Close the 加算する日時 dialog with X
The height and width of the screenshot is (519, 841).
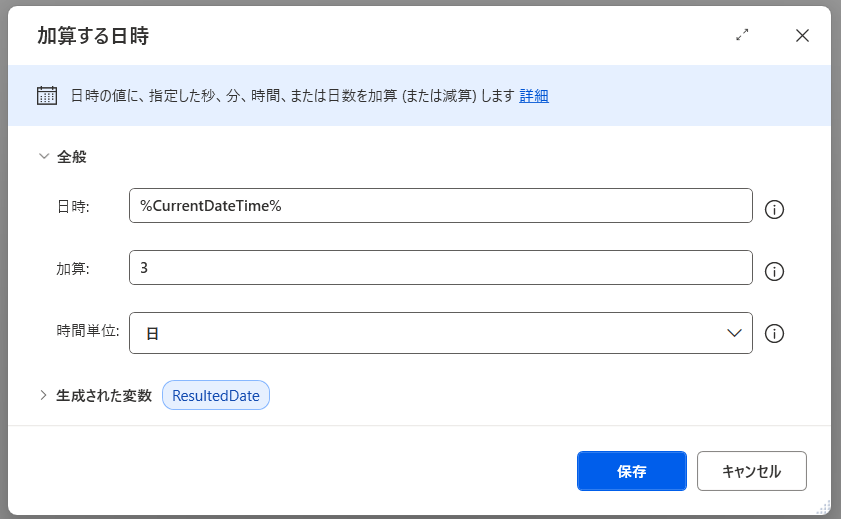pos(802,35)
